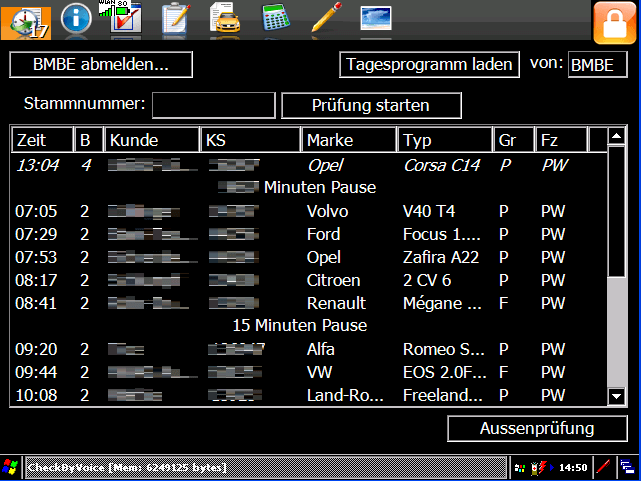
Task: Select the 13:04 Opel Corsa C14 row
Action: click(309, 165)
